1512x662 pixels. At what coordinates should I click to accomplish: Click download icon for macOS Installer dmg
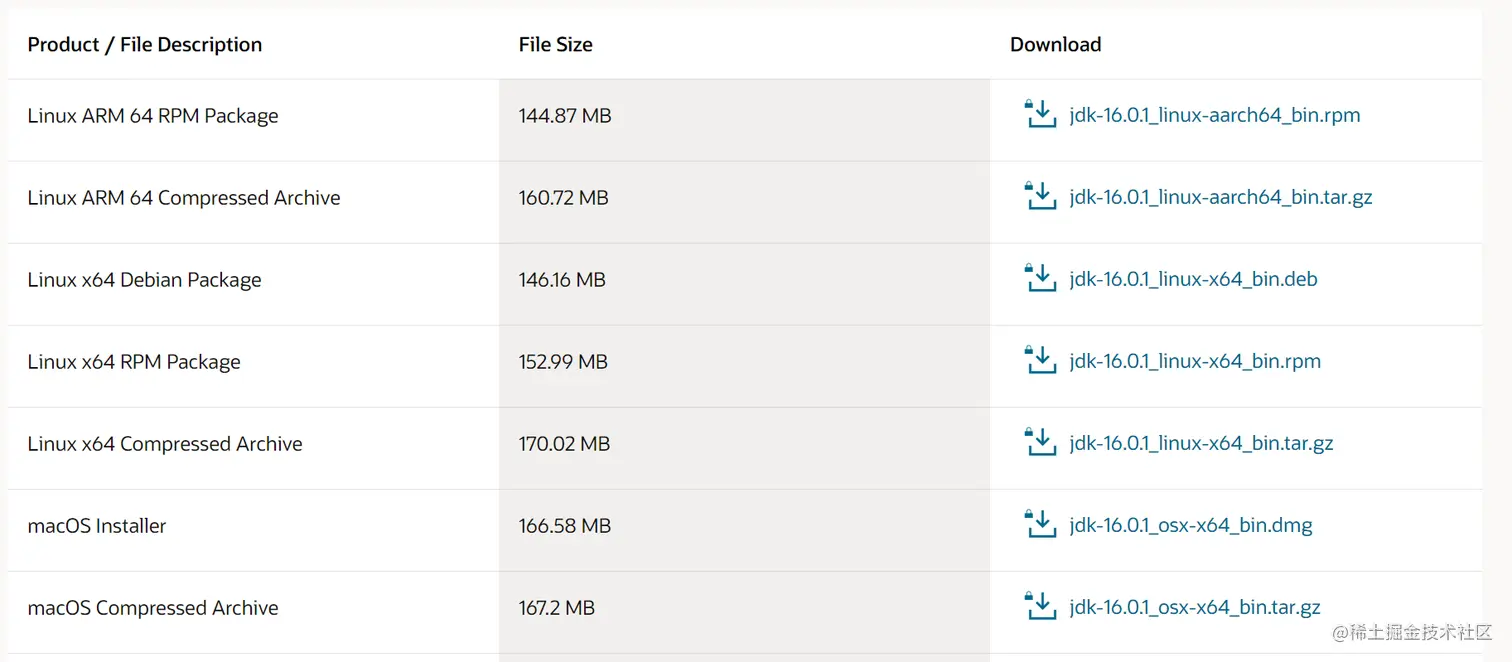pos(1040,524)
